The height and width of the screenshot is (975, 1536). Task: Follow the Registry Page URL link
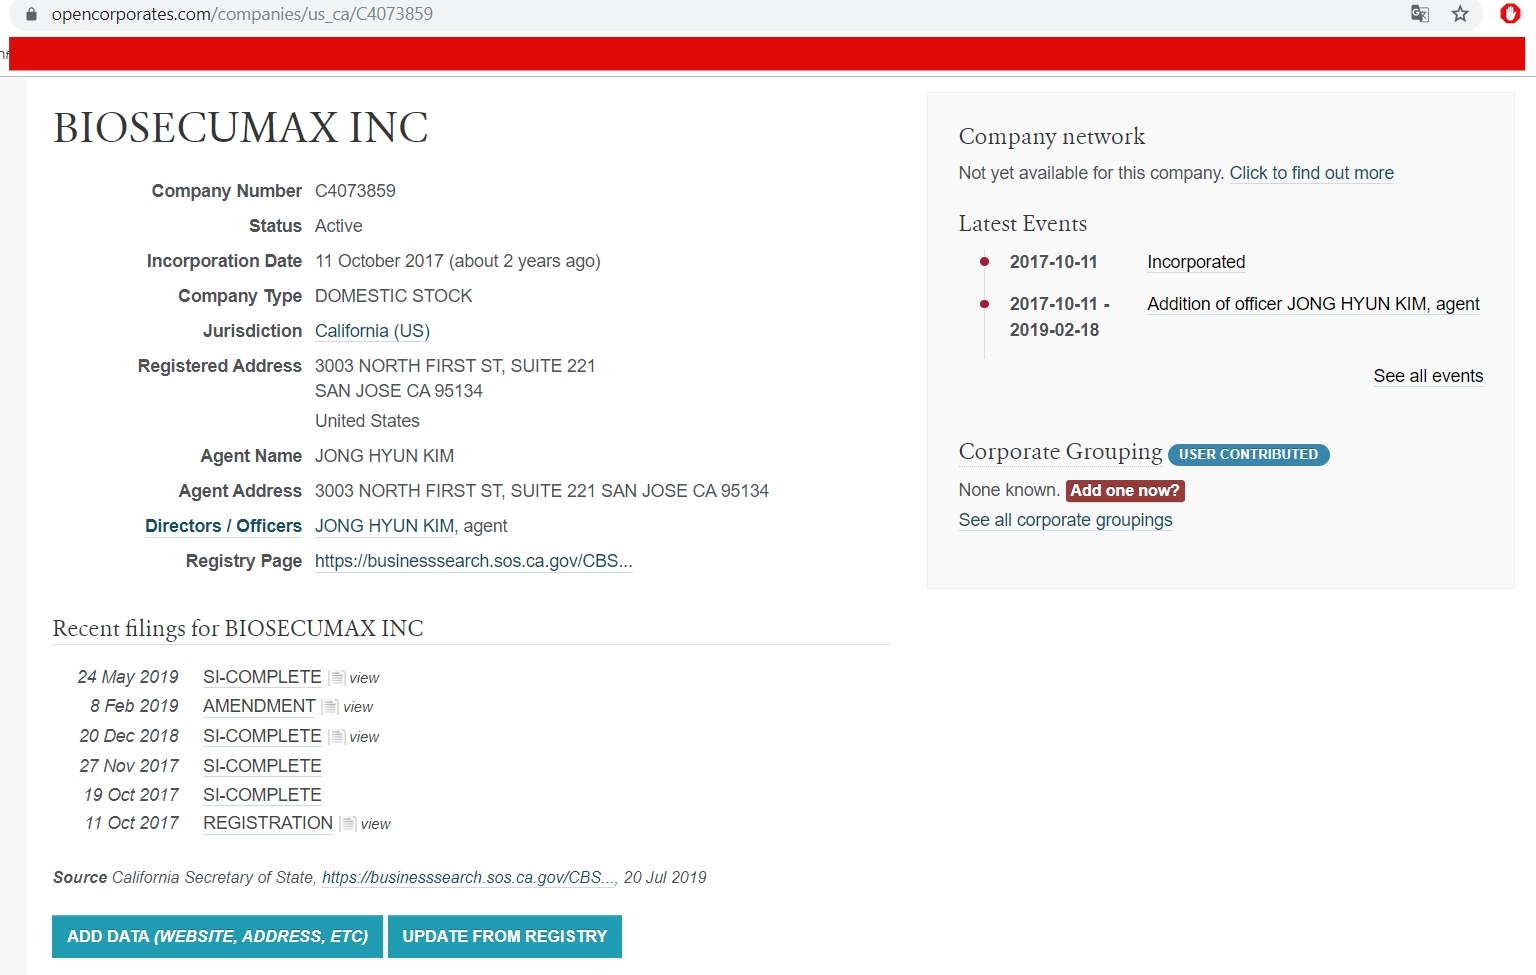click(x=473, y=561)
